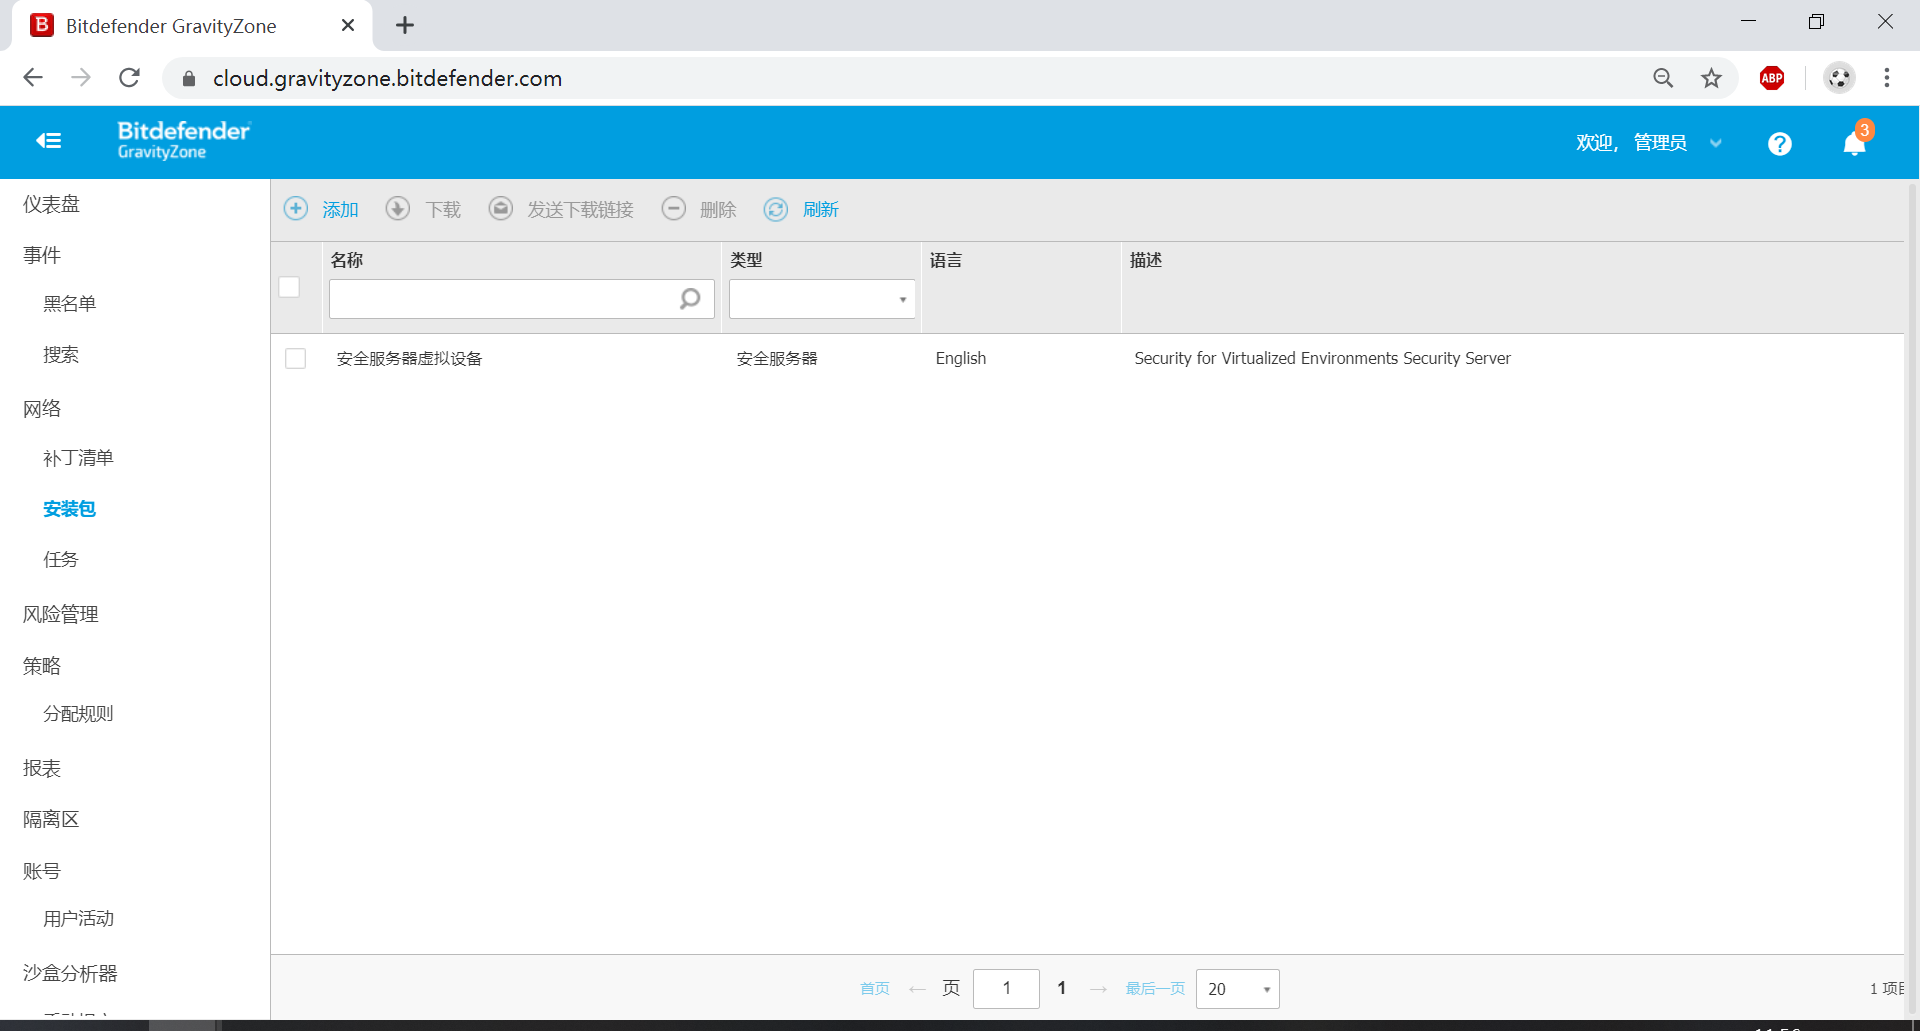Tick the select-all checkbox in the table header
The image size is (1920, 1031).
point(289,287)
